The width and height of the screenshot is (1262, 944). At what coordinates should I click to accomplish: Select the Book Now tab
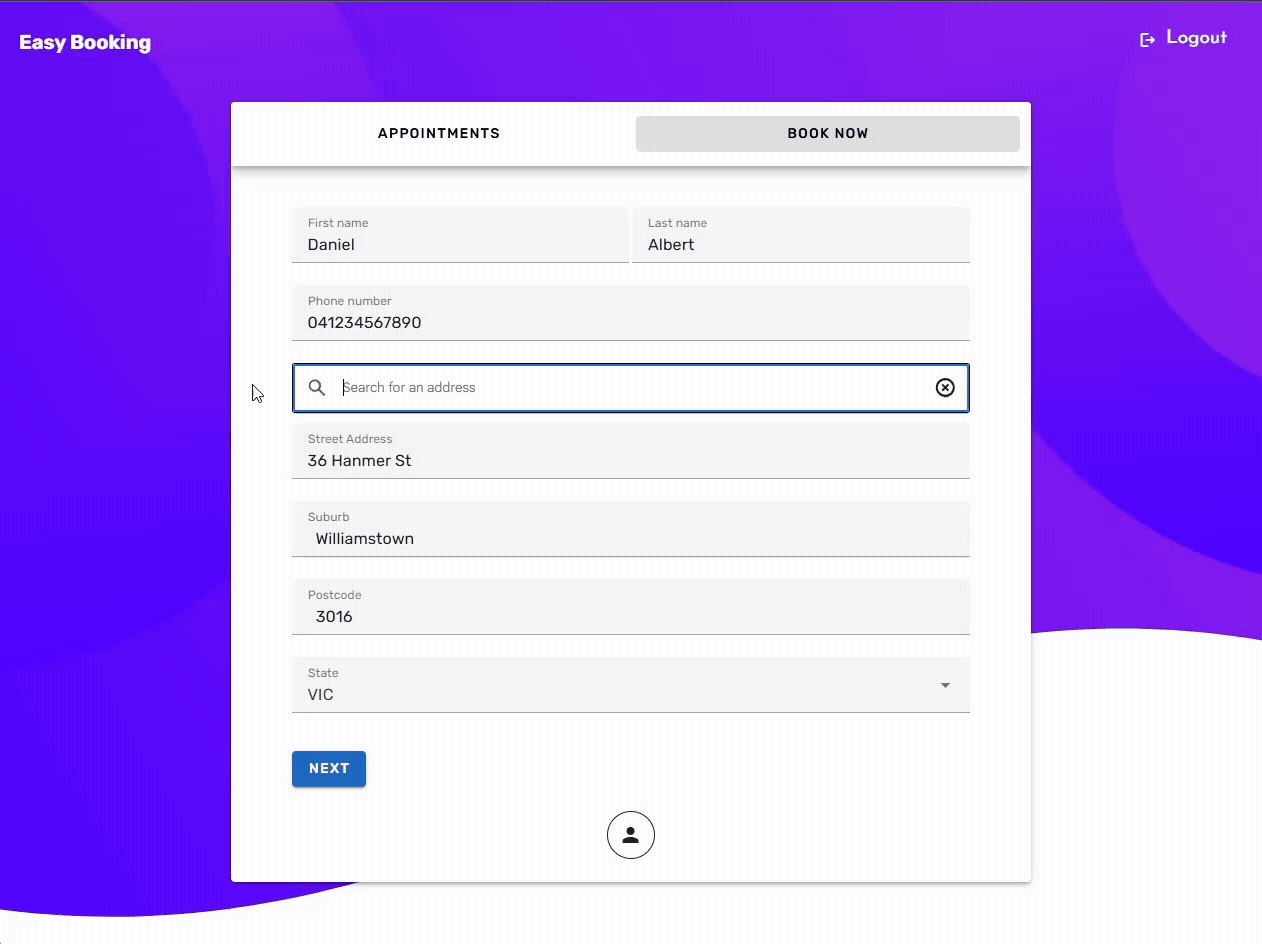click(827, 134)
